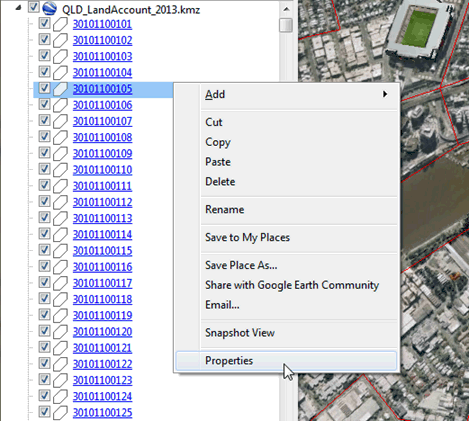This screenshot has height=421, width=469.
Task: Open the 30101100102 placemark link
Action: [102, 40]
